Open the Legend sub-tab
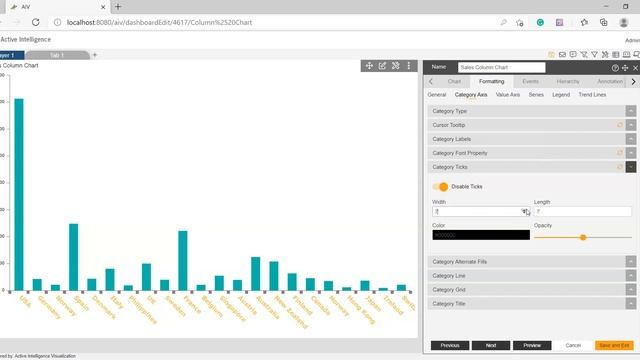This screenshot has width=640, height=360. (561, 95)
